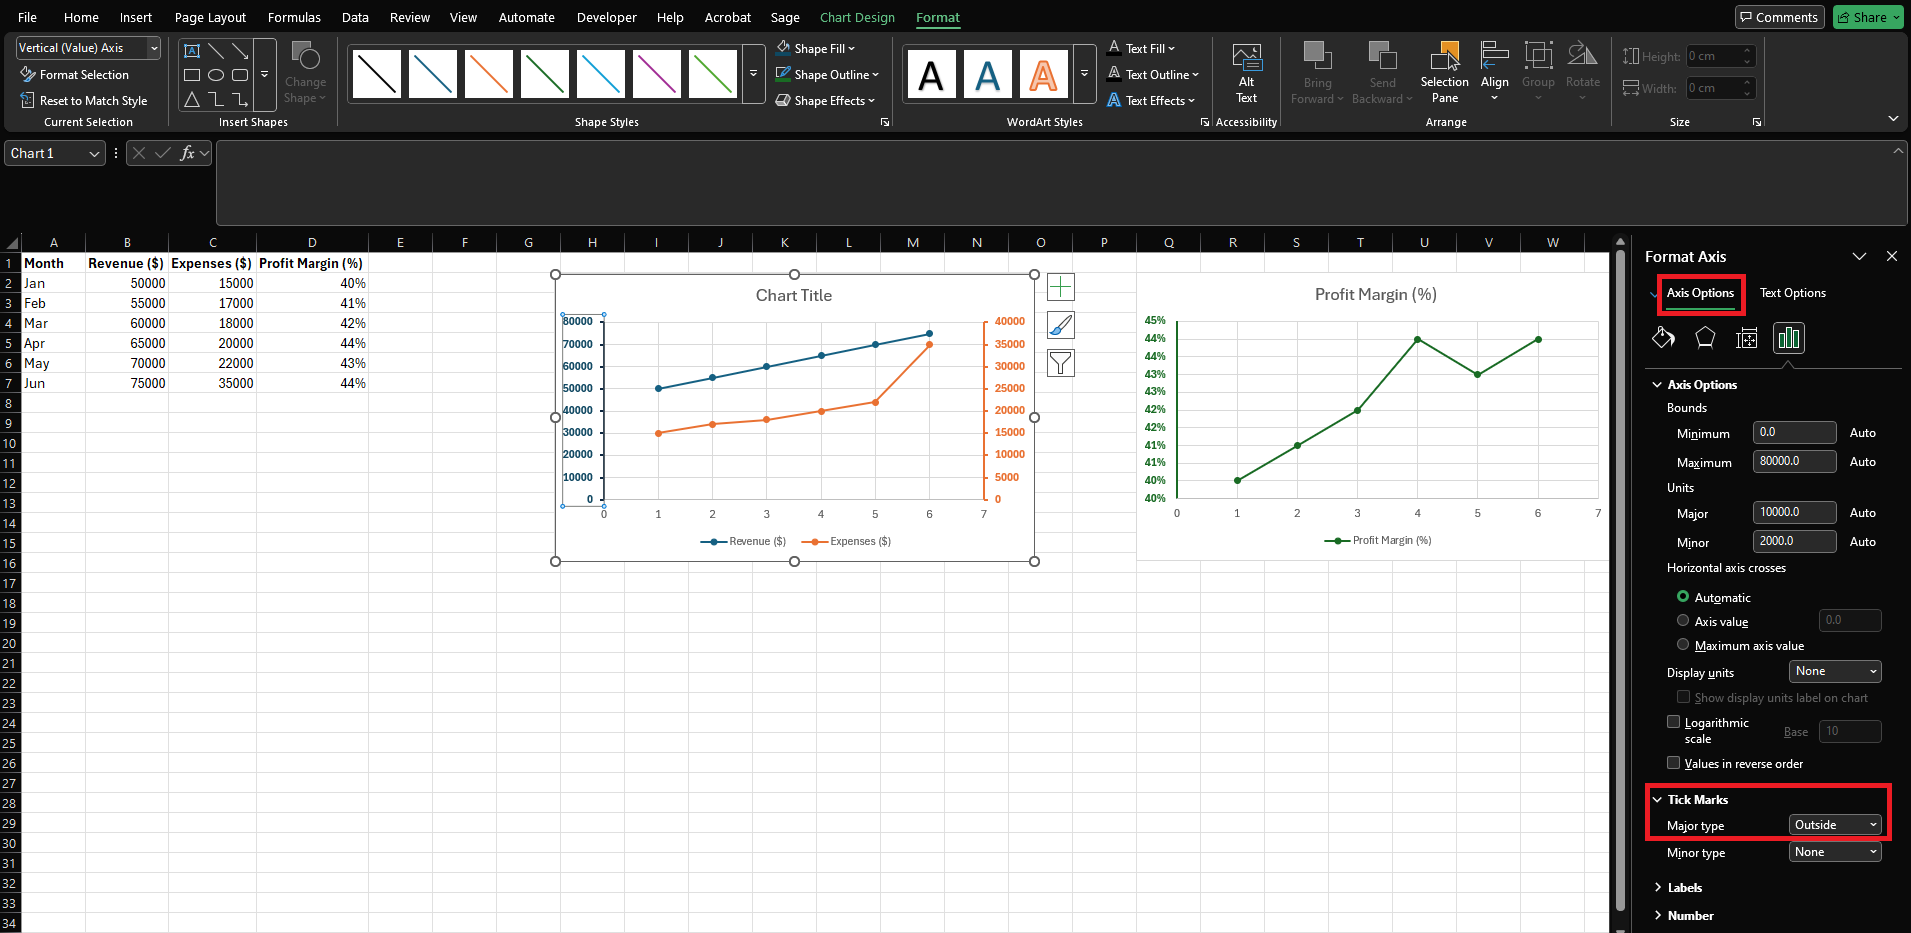Open the Selection Pane from the ribbon
This screenshot has height=933, width=1911.
(x=1443, y=70)
